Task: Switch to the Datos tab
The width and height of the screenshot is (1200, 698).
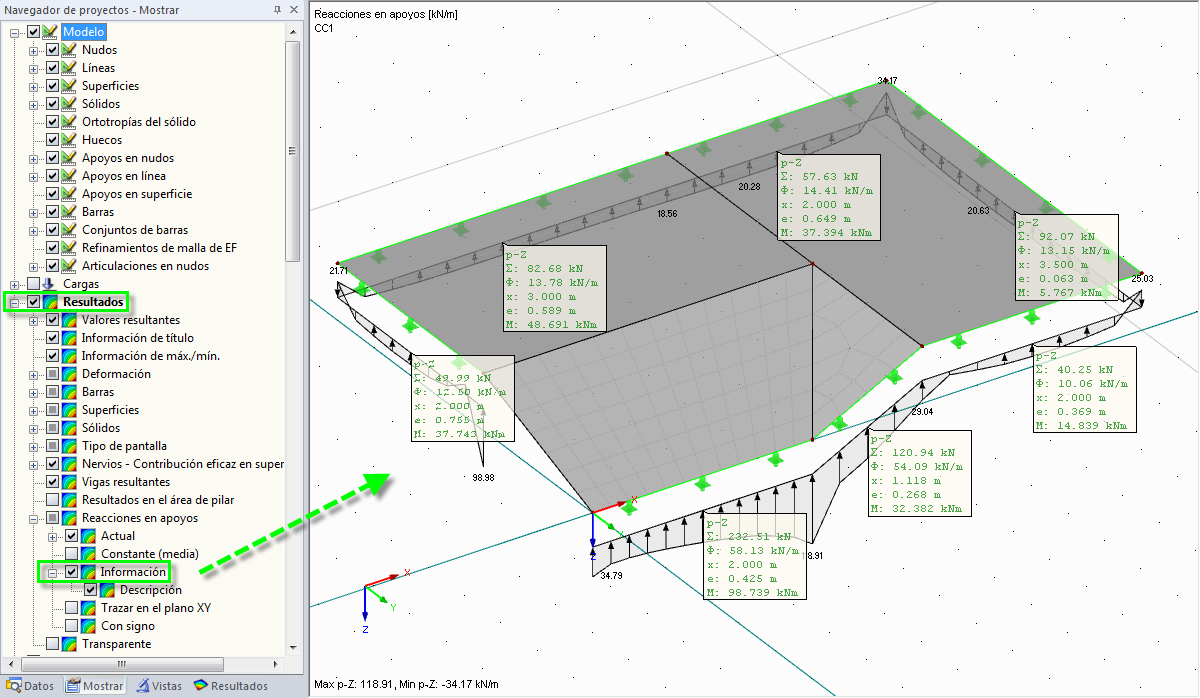Action: [x=31, y=686]
